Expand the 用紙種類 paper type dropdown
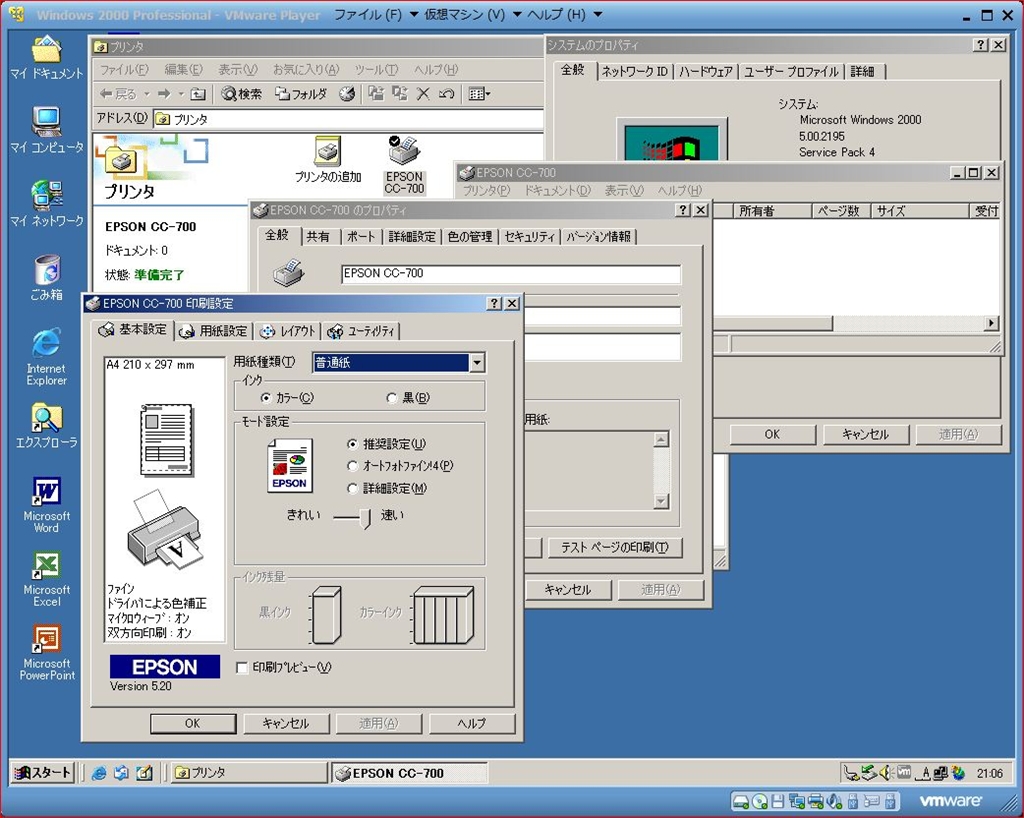The width and height of the screenshot is (1024, 818). (x=477, y=363)
